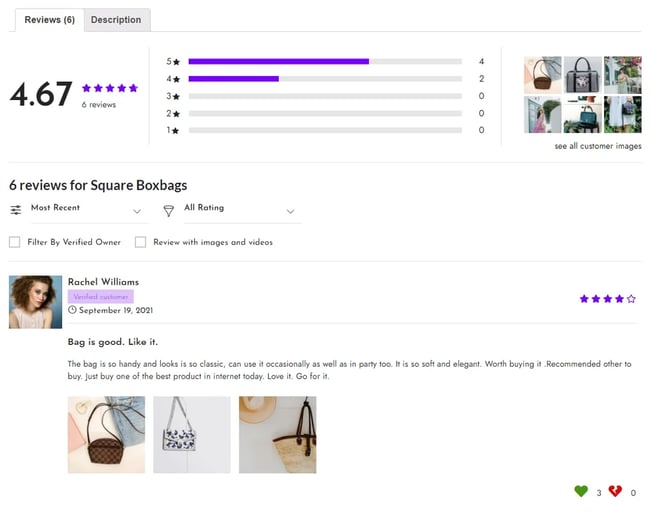Switch to the Description tab
Image resolution: width=650 pixels, height=512 pixels.
click(x=116, y=20)
